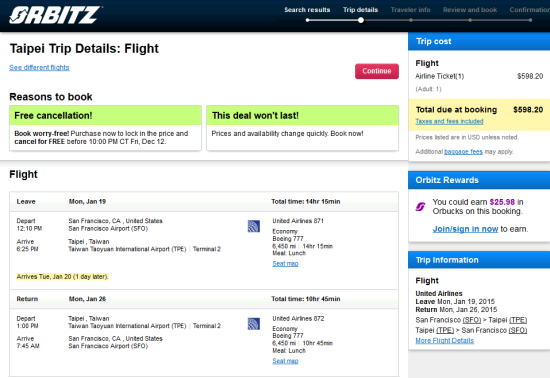Select the Trip details step
This screenshot has height=378, width=550.
point(360,10)
